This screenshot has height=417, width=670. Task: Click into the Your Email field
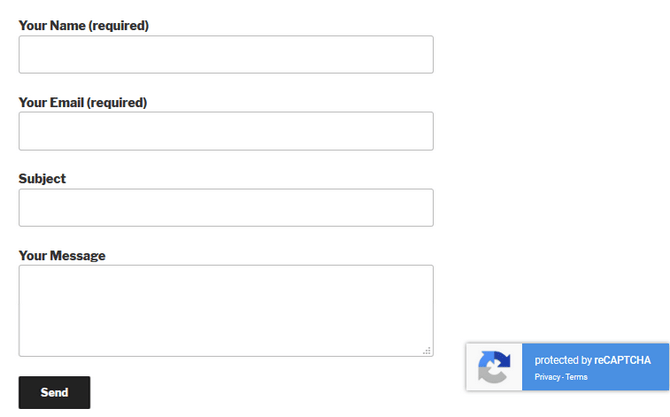[226, 131]
